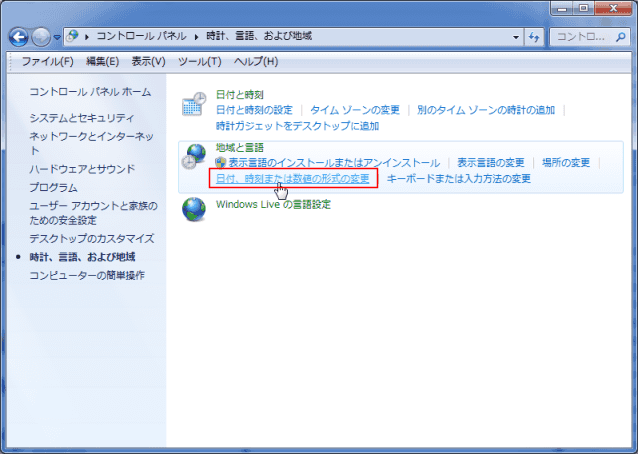Open ユーザー アカウントと家族のための安全設定
The image size is (638, 454).
(94, 213)
